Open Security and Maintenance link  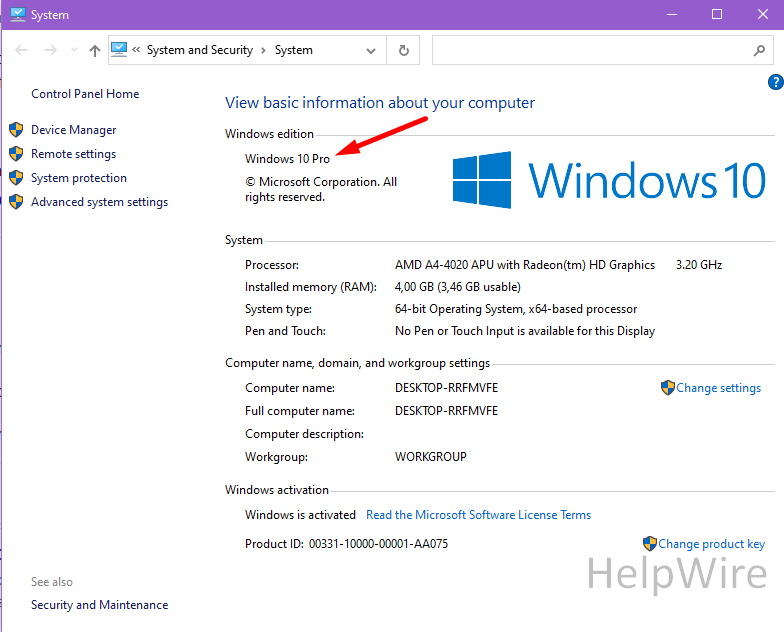pyautogui.click(x=100, y=605)
